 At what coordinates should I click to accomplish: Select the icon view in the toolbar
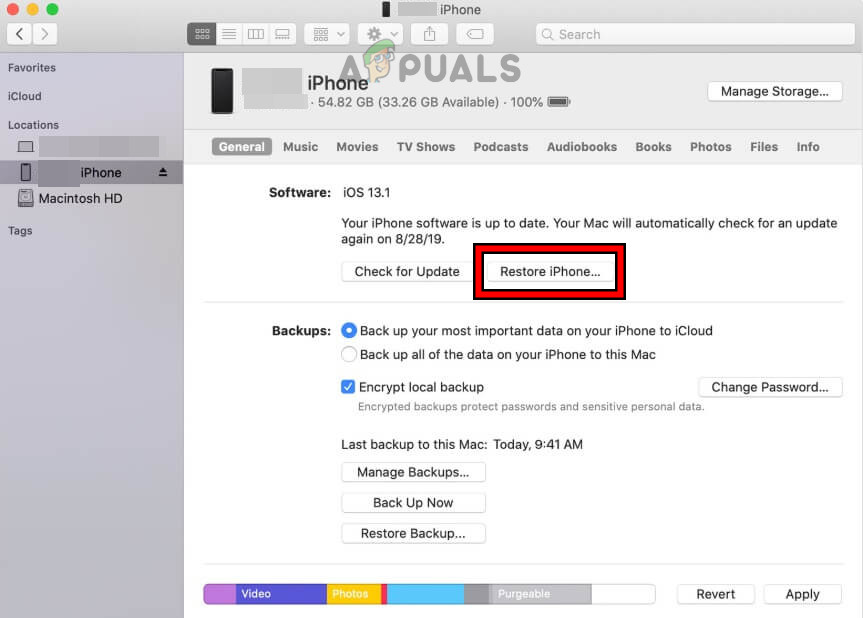201,33
